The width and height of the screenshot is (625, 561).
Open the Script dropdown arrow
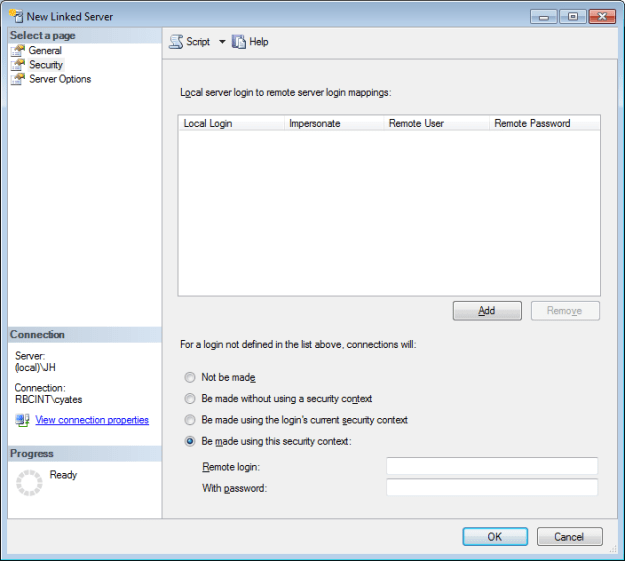click(221, 42)
